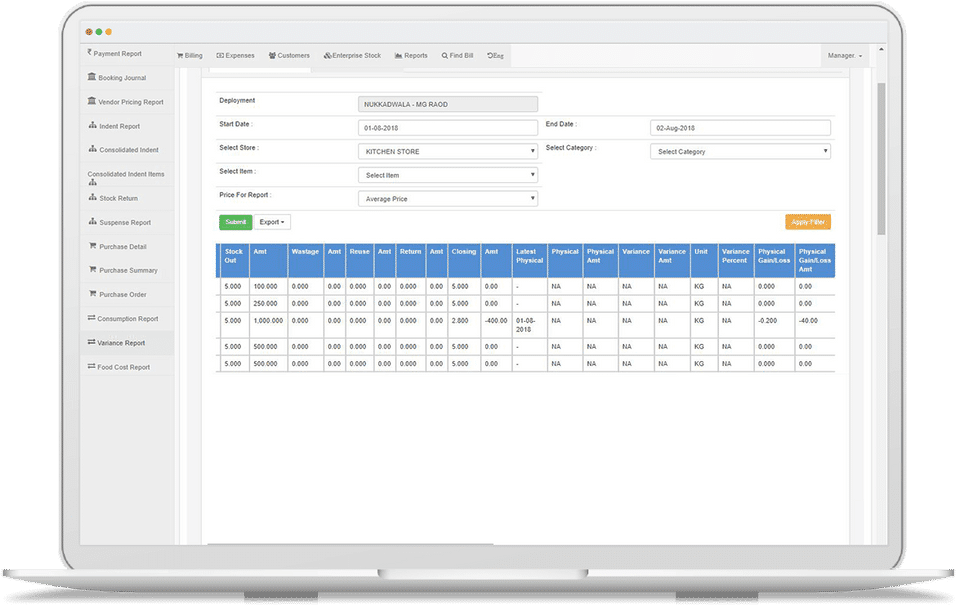
Task: Click the cart icon beside Purchase Order
Action: coord(92,294)
